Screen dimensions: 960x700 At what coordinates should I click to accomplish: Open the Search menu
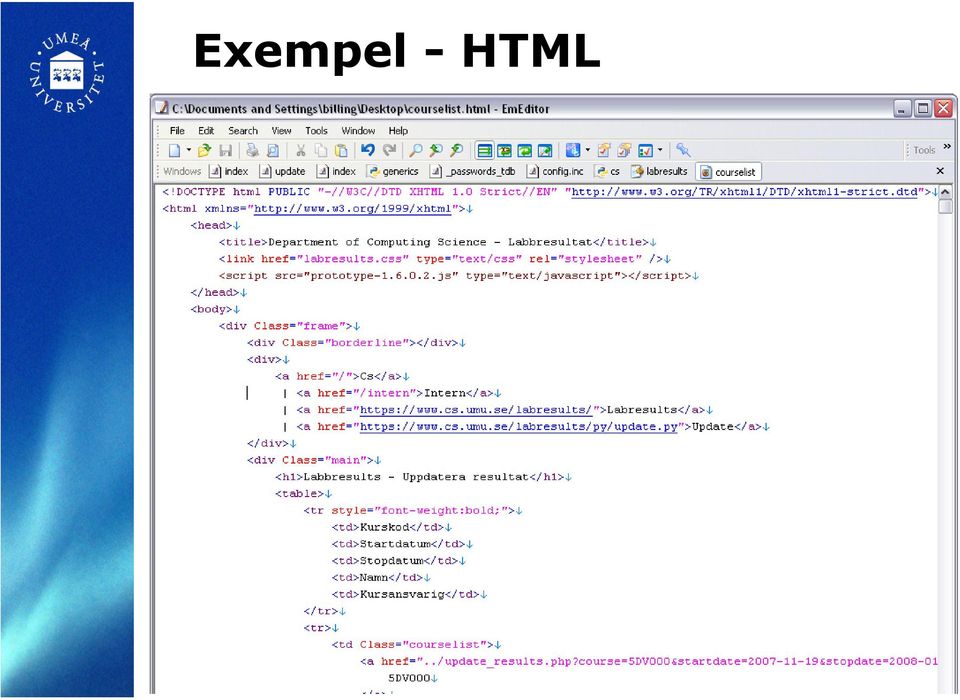point(243,130)
